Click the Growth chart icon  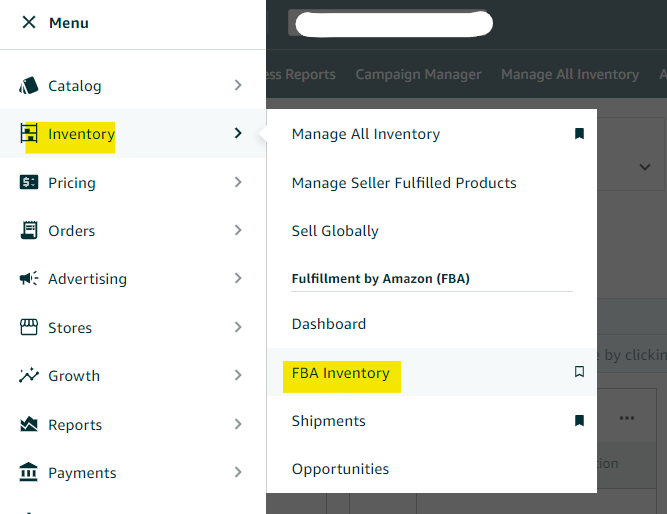click(29, 376)
